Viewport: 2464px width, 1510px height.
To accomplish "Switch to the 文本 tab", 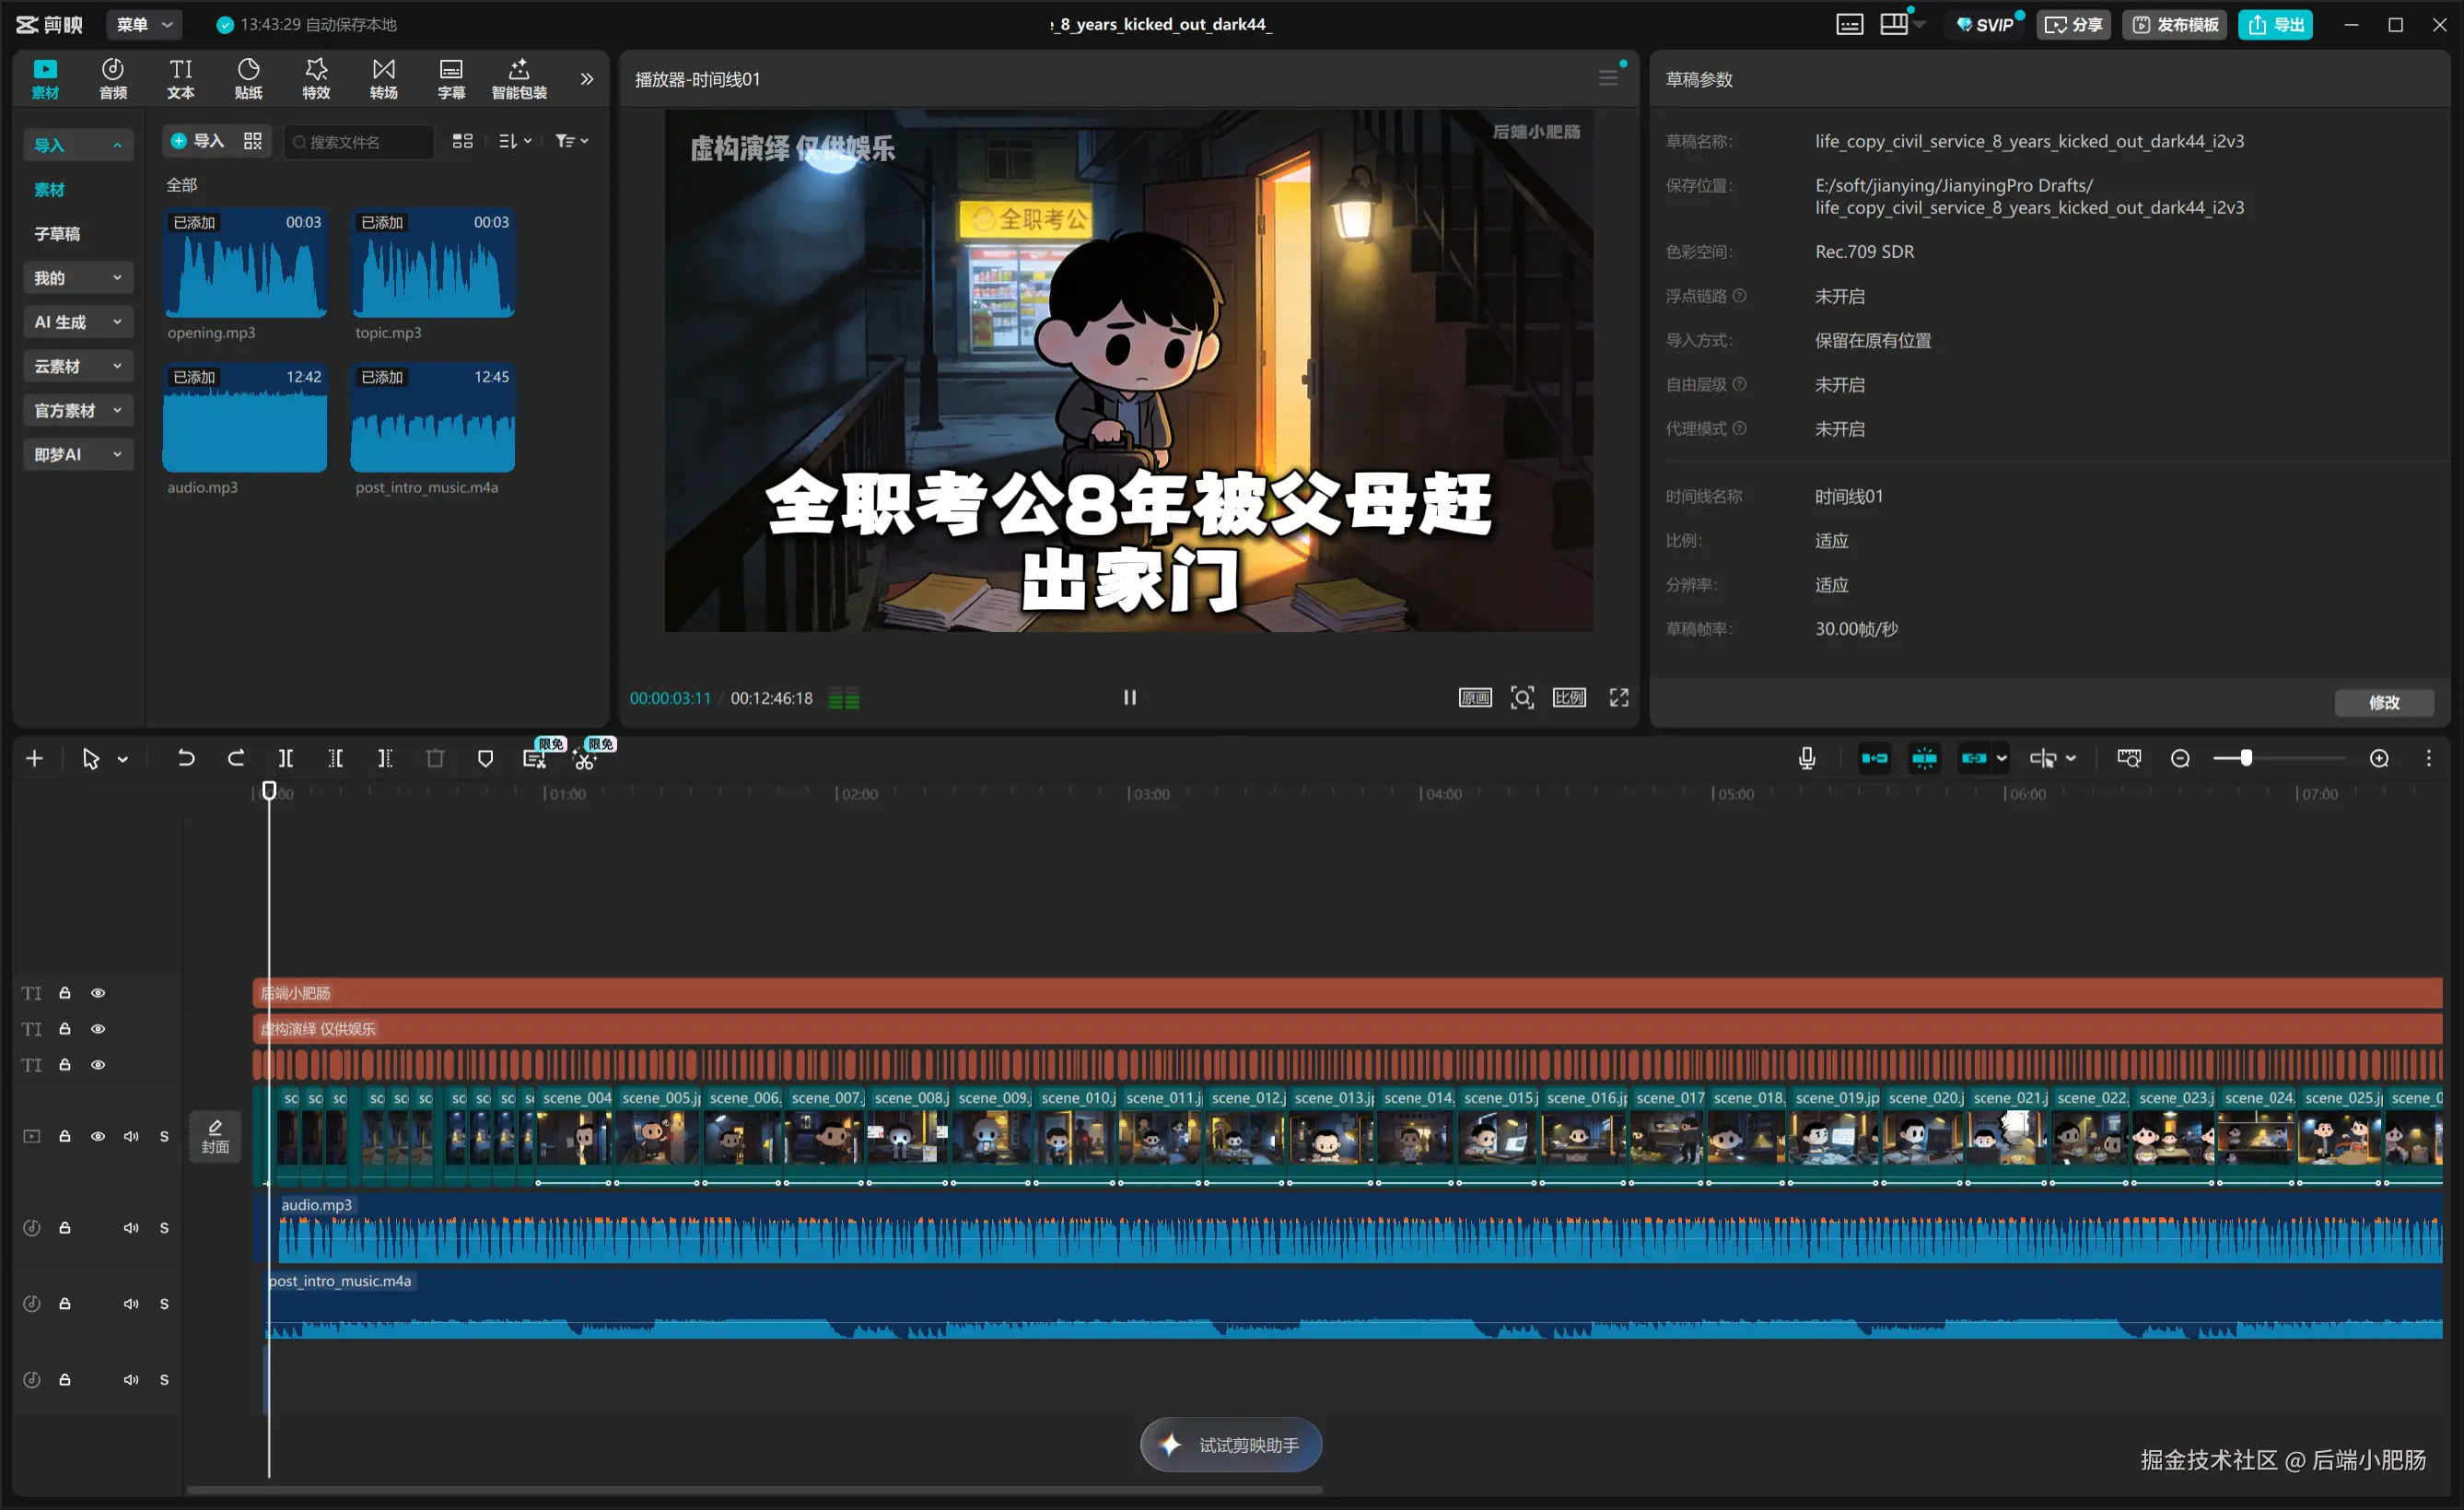I will pos(181,79).
